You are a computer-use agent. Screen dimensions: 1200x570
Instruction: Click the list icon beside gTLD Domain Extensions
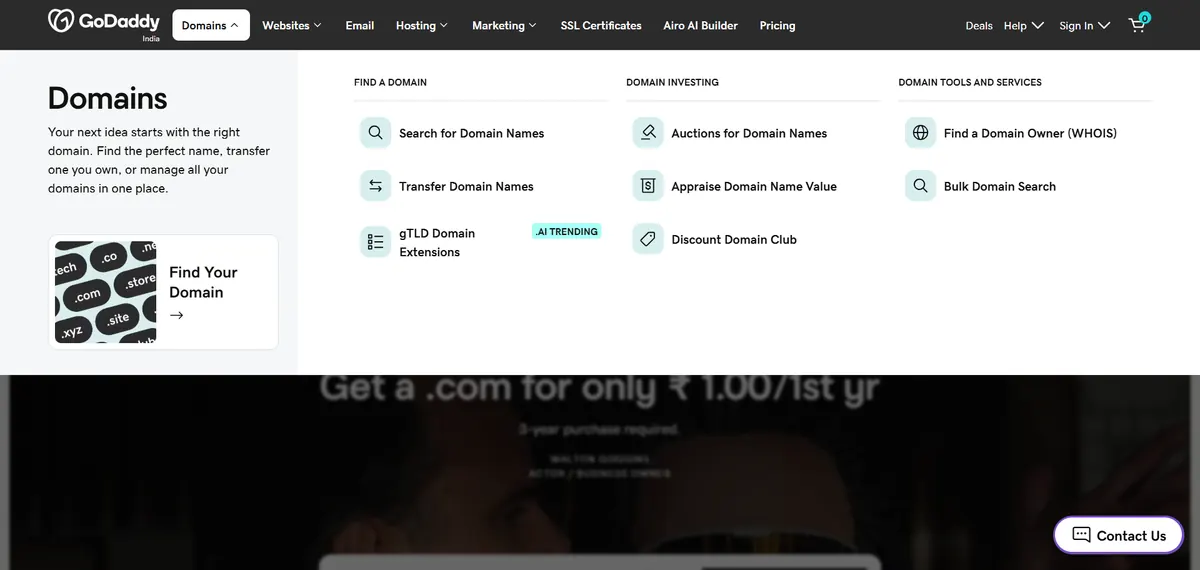point(375,242)
